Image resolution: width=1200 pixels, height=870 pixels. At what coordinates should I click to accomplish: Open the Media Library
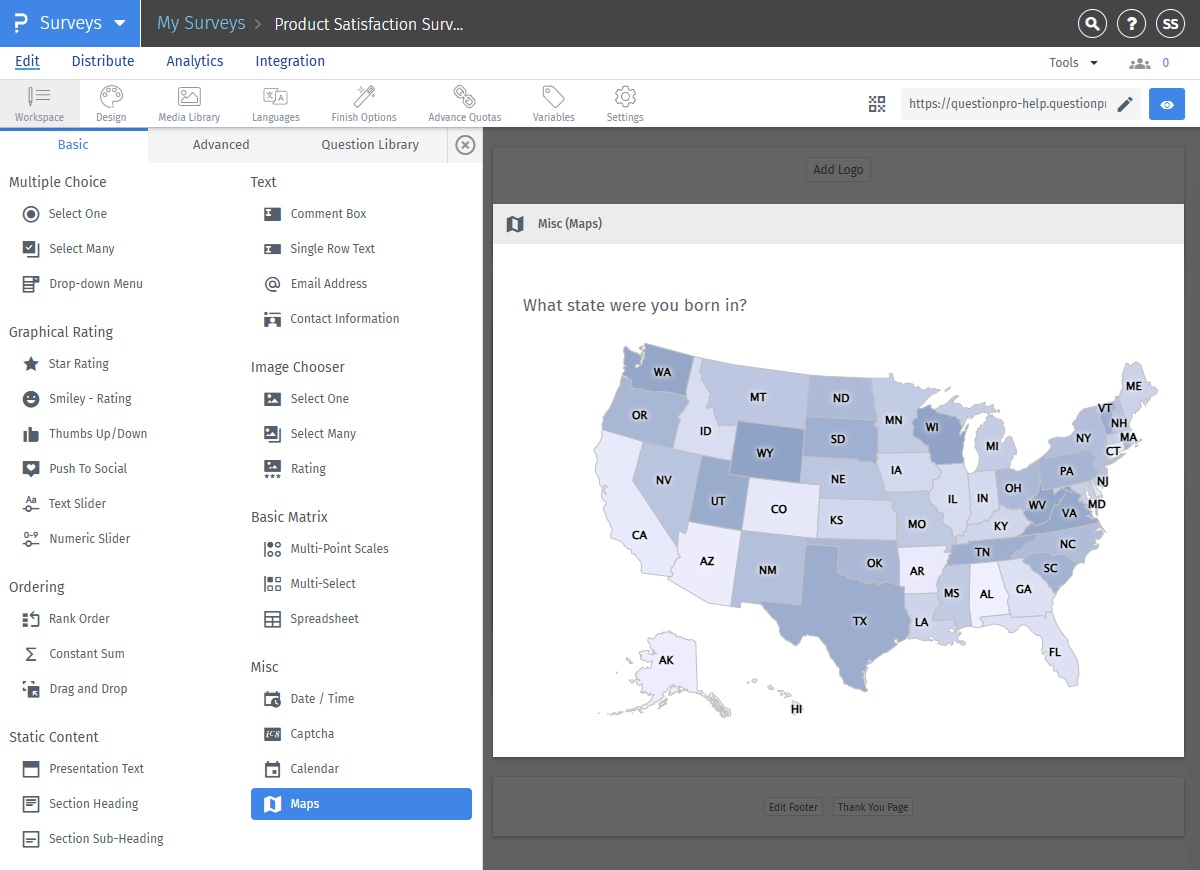tap(189, 103)
